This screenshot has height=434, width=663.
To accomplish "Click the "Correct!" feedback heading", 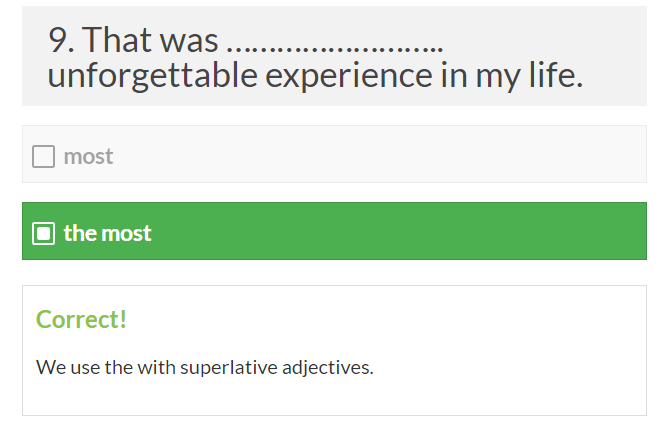I will click(x=81, y=319).
